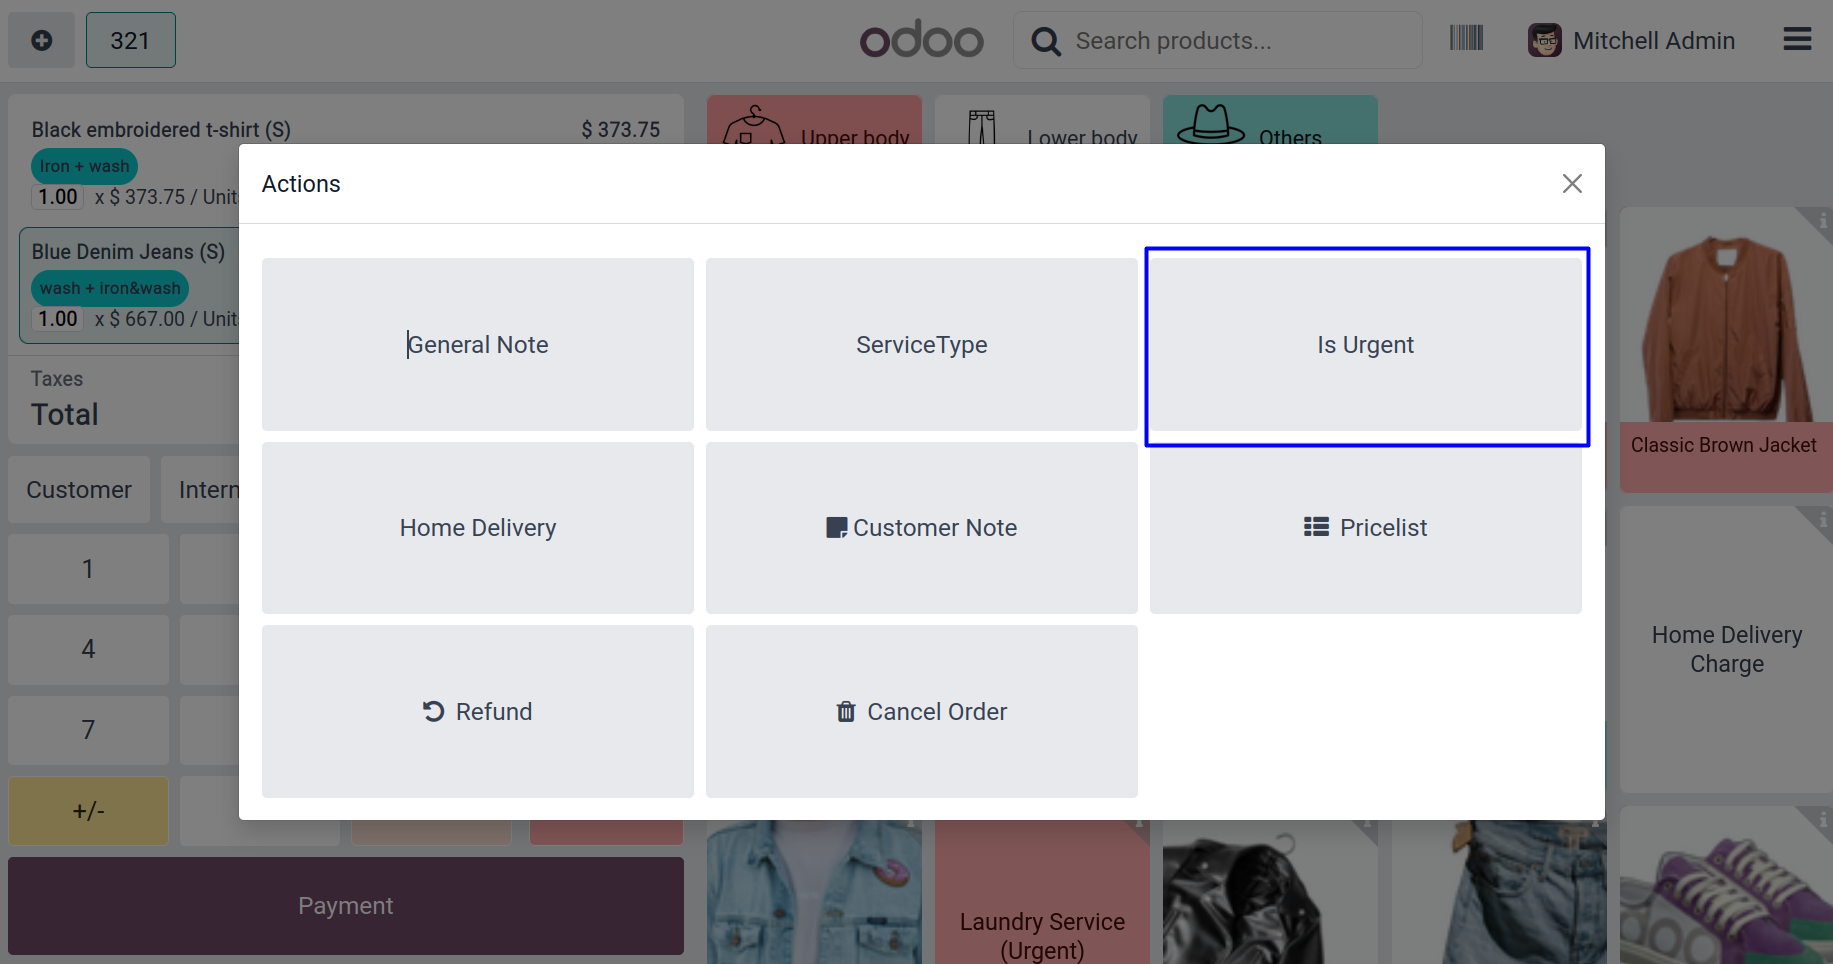The width and height of the screenshot is (1833, 964).
Task: Select the Others category hat icon
Action: coord(1210,124)
